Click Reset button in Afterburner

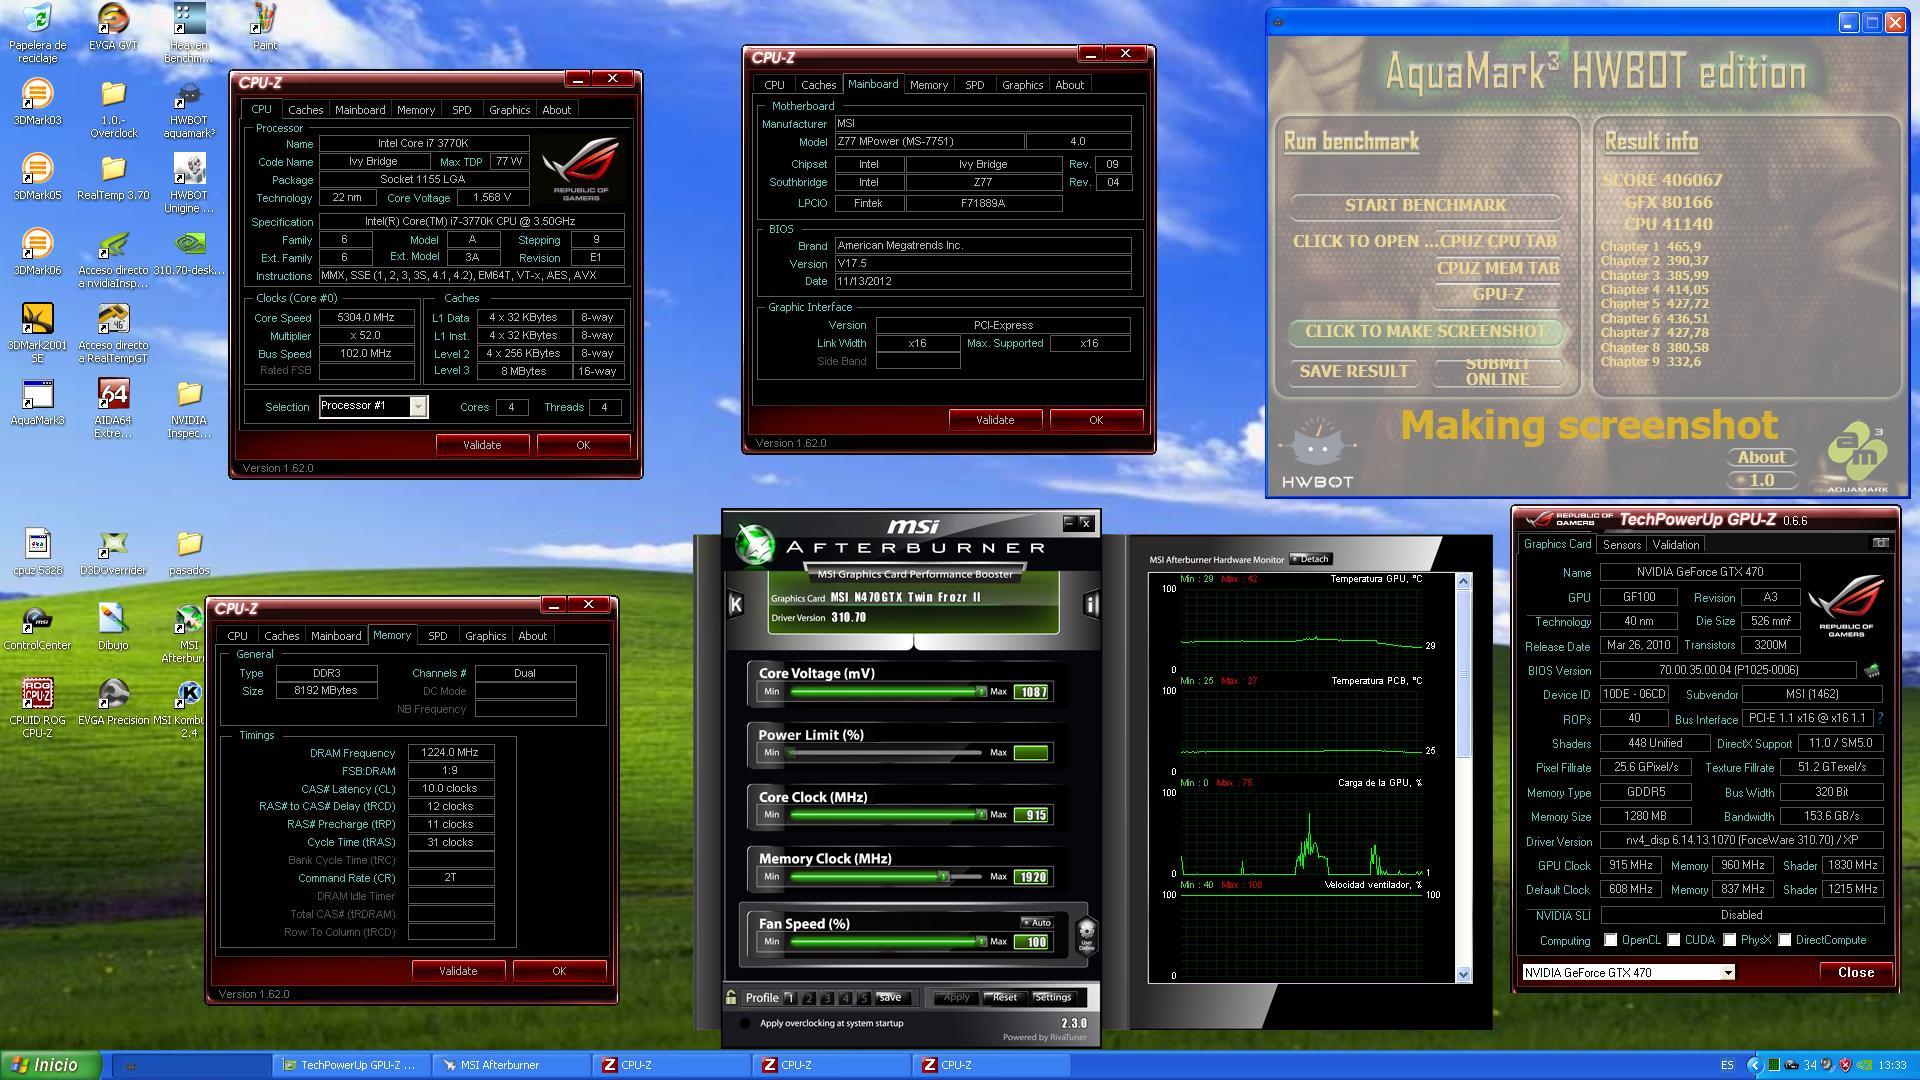pyautogui.click(x=1003, y=997)
